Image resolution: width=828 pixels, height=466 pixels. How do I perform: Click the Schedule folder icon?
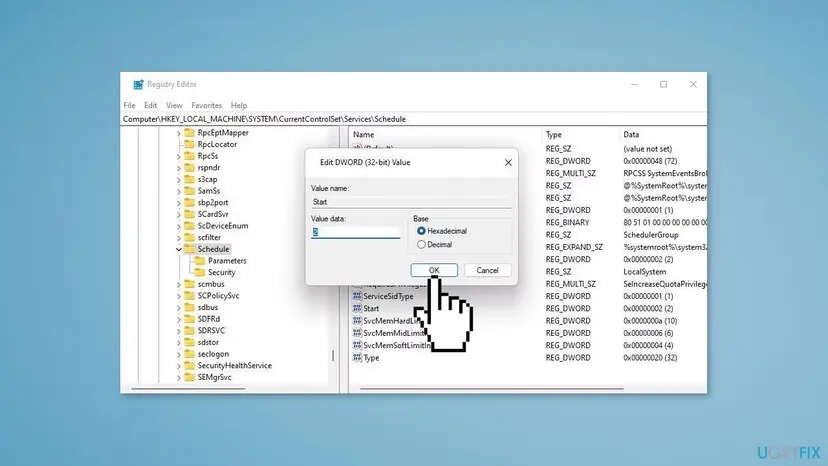pos(189,249)
